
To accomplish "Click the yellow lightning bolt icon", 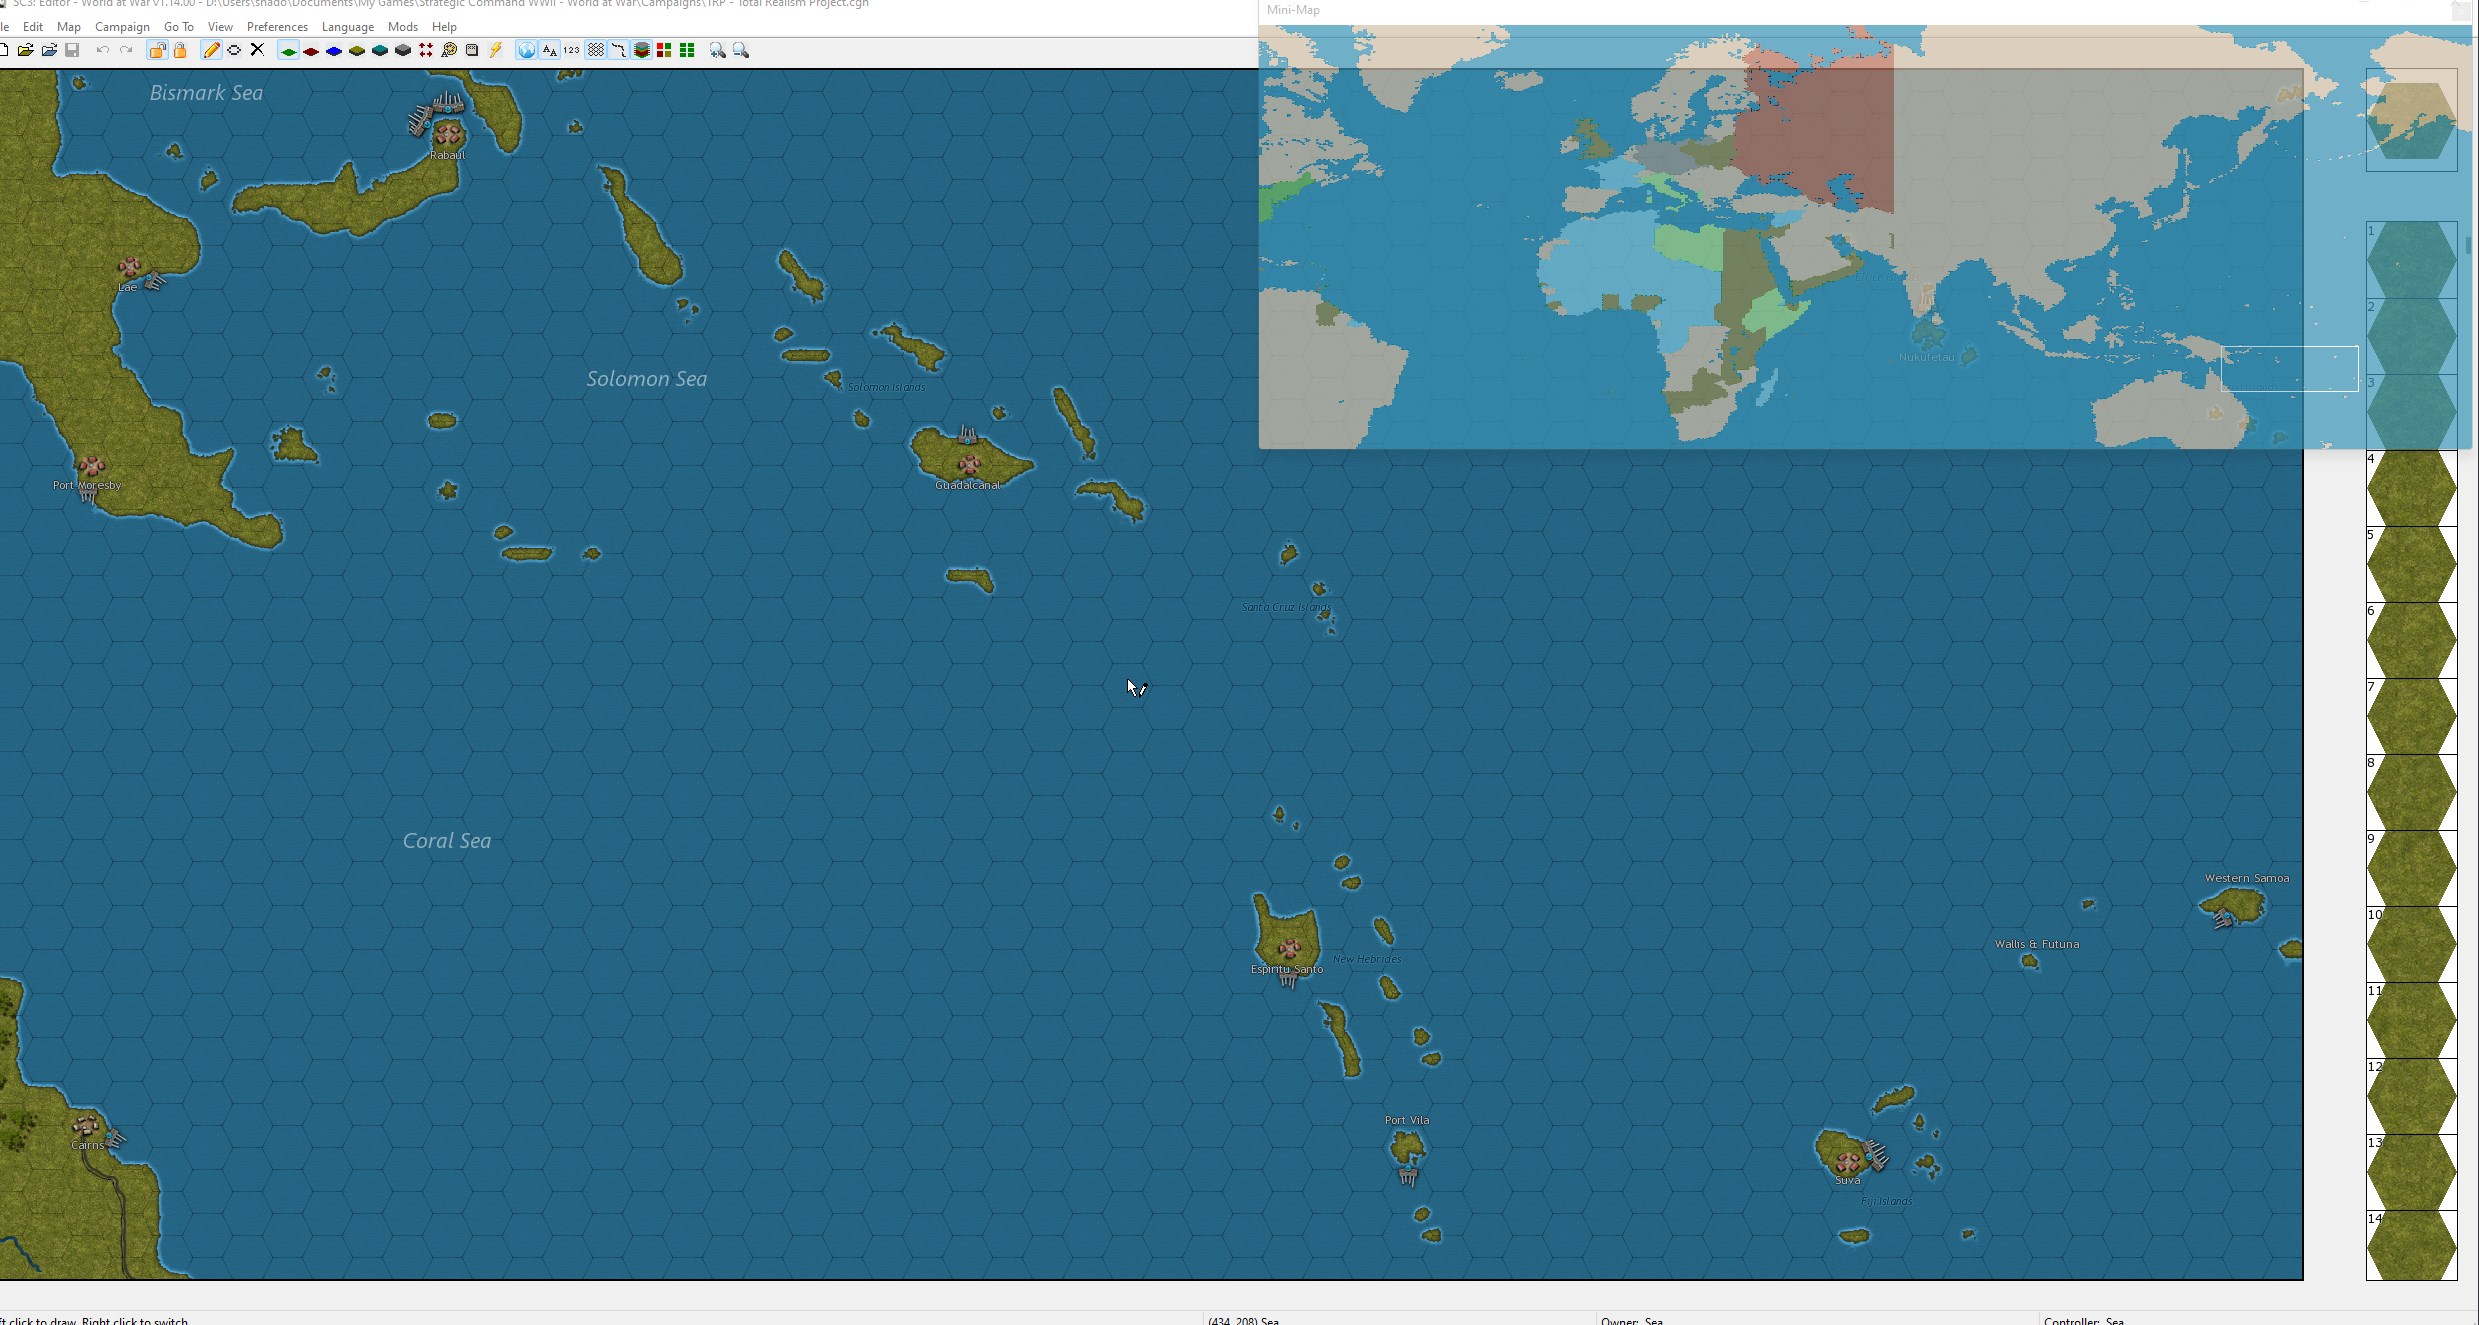I will [x=495, y=50].
